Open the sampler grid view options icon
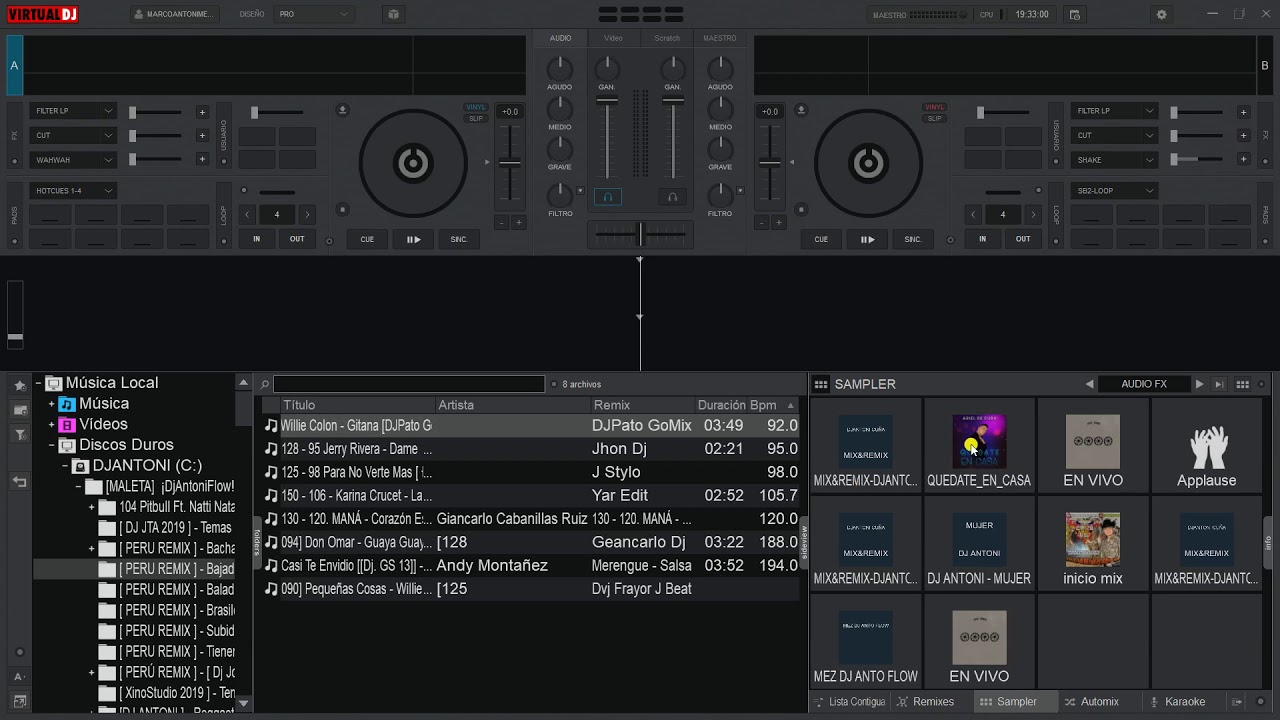The width and height of the screenshot is (1280, 720). tap(1243, 384)
